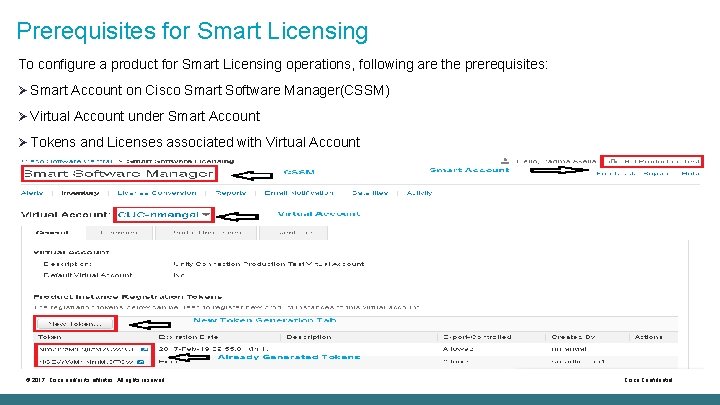Click the Export-Controlled column header
The height and width of the screenshot is (405, 720).
point(477,337)
